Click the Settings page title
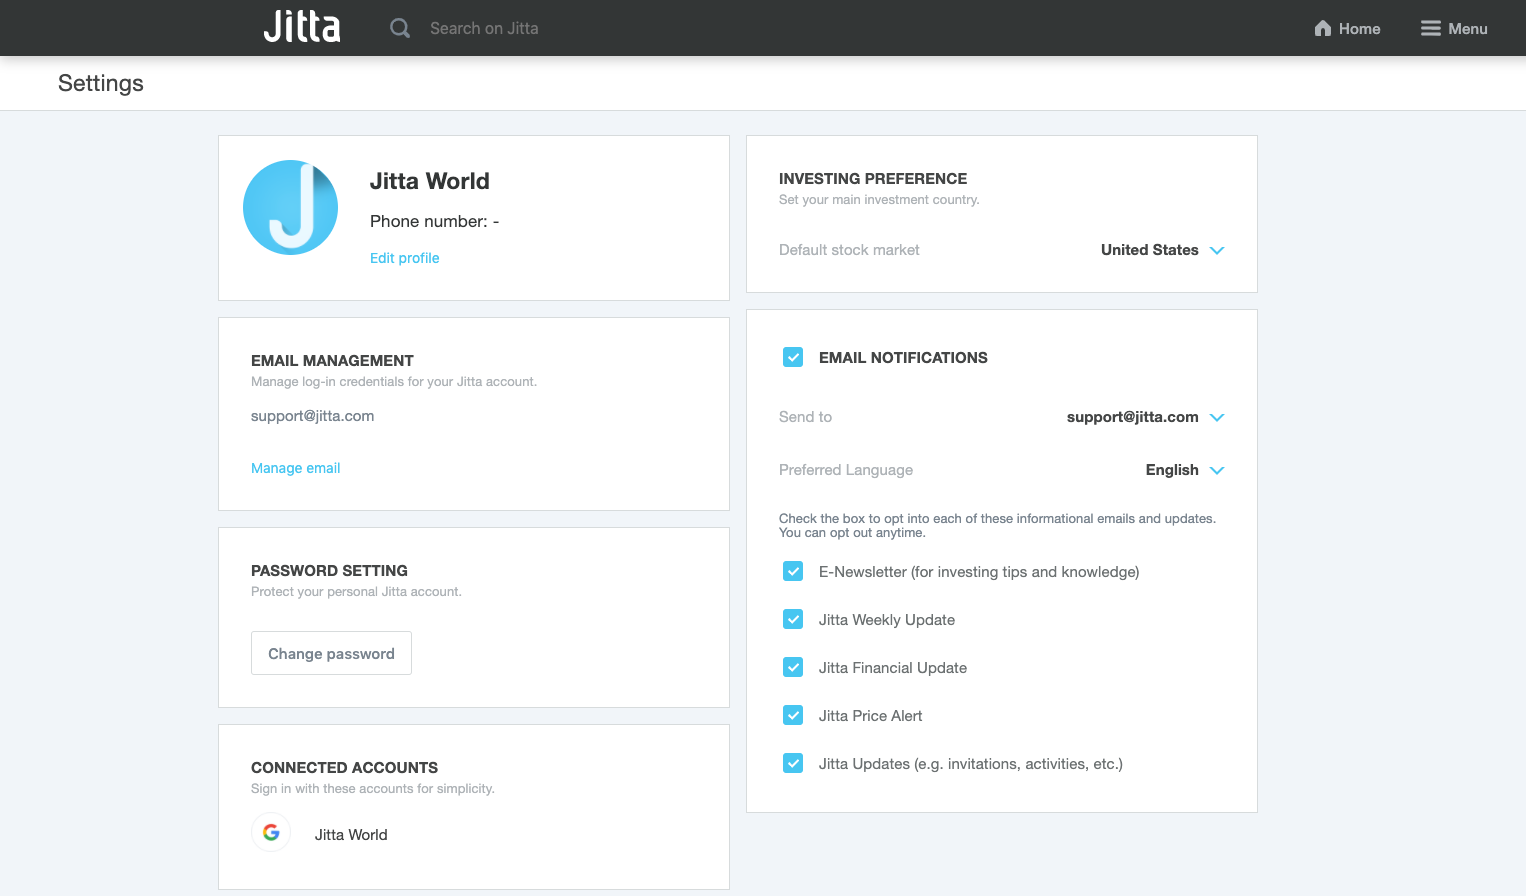The width and height of the screenshot is (1526, 896). (x=101, y=83)
